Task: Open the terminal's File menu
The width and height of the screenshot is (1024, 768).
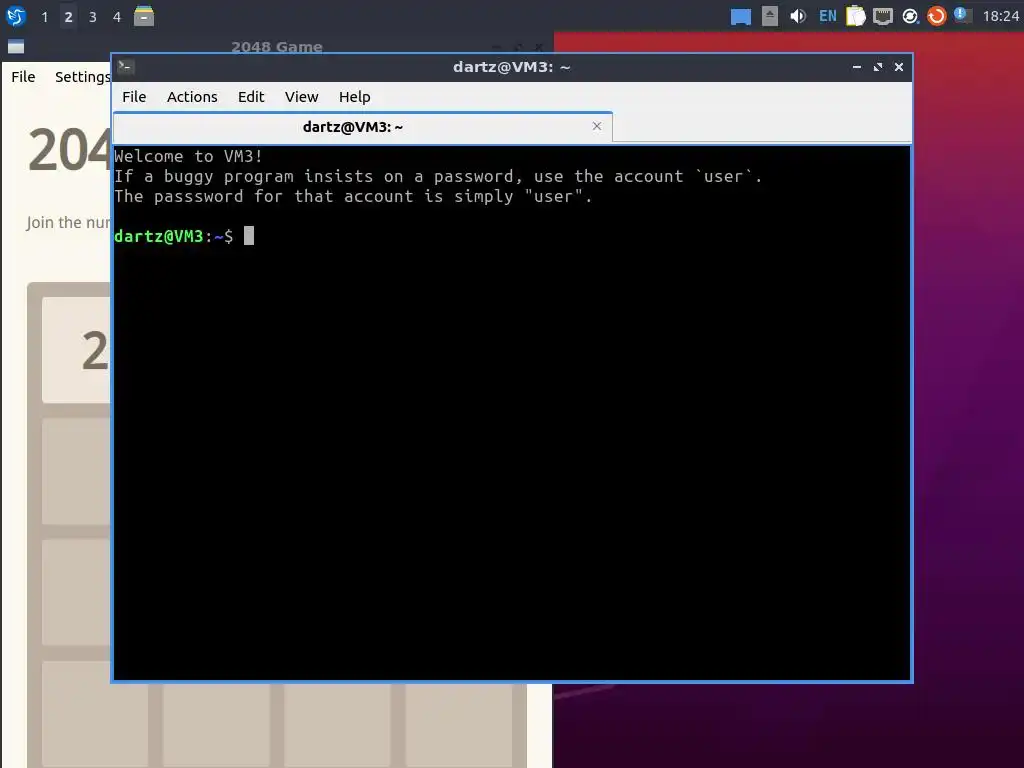Action: tap(134, 97)
